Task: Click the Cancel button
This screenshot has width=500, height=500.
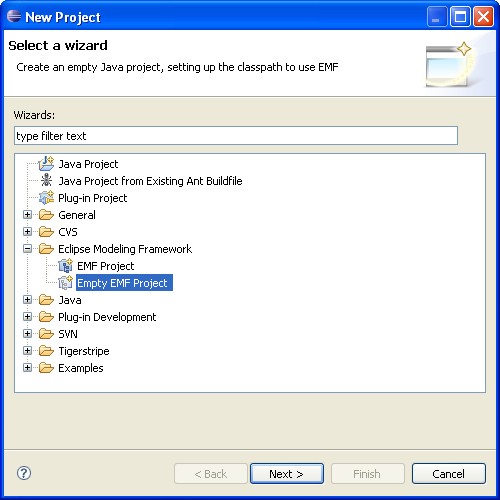Action: 449,473
